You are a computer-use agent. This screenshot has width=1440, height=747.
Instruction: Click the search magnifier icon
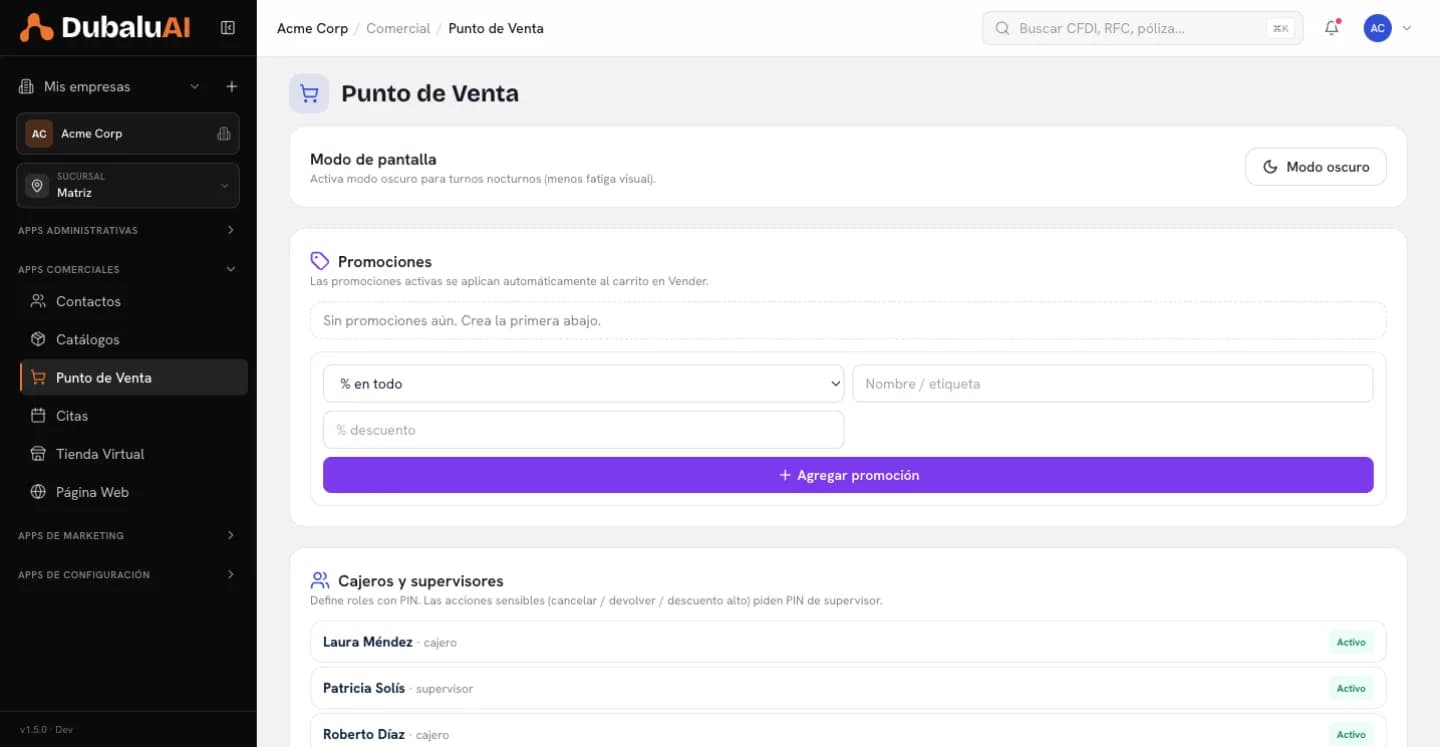(x=1002, y=29)
